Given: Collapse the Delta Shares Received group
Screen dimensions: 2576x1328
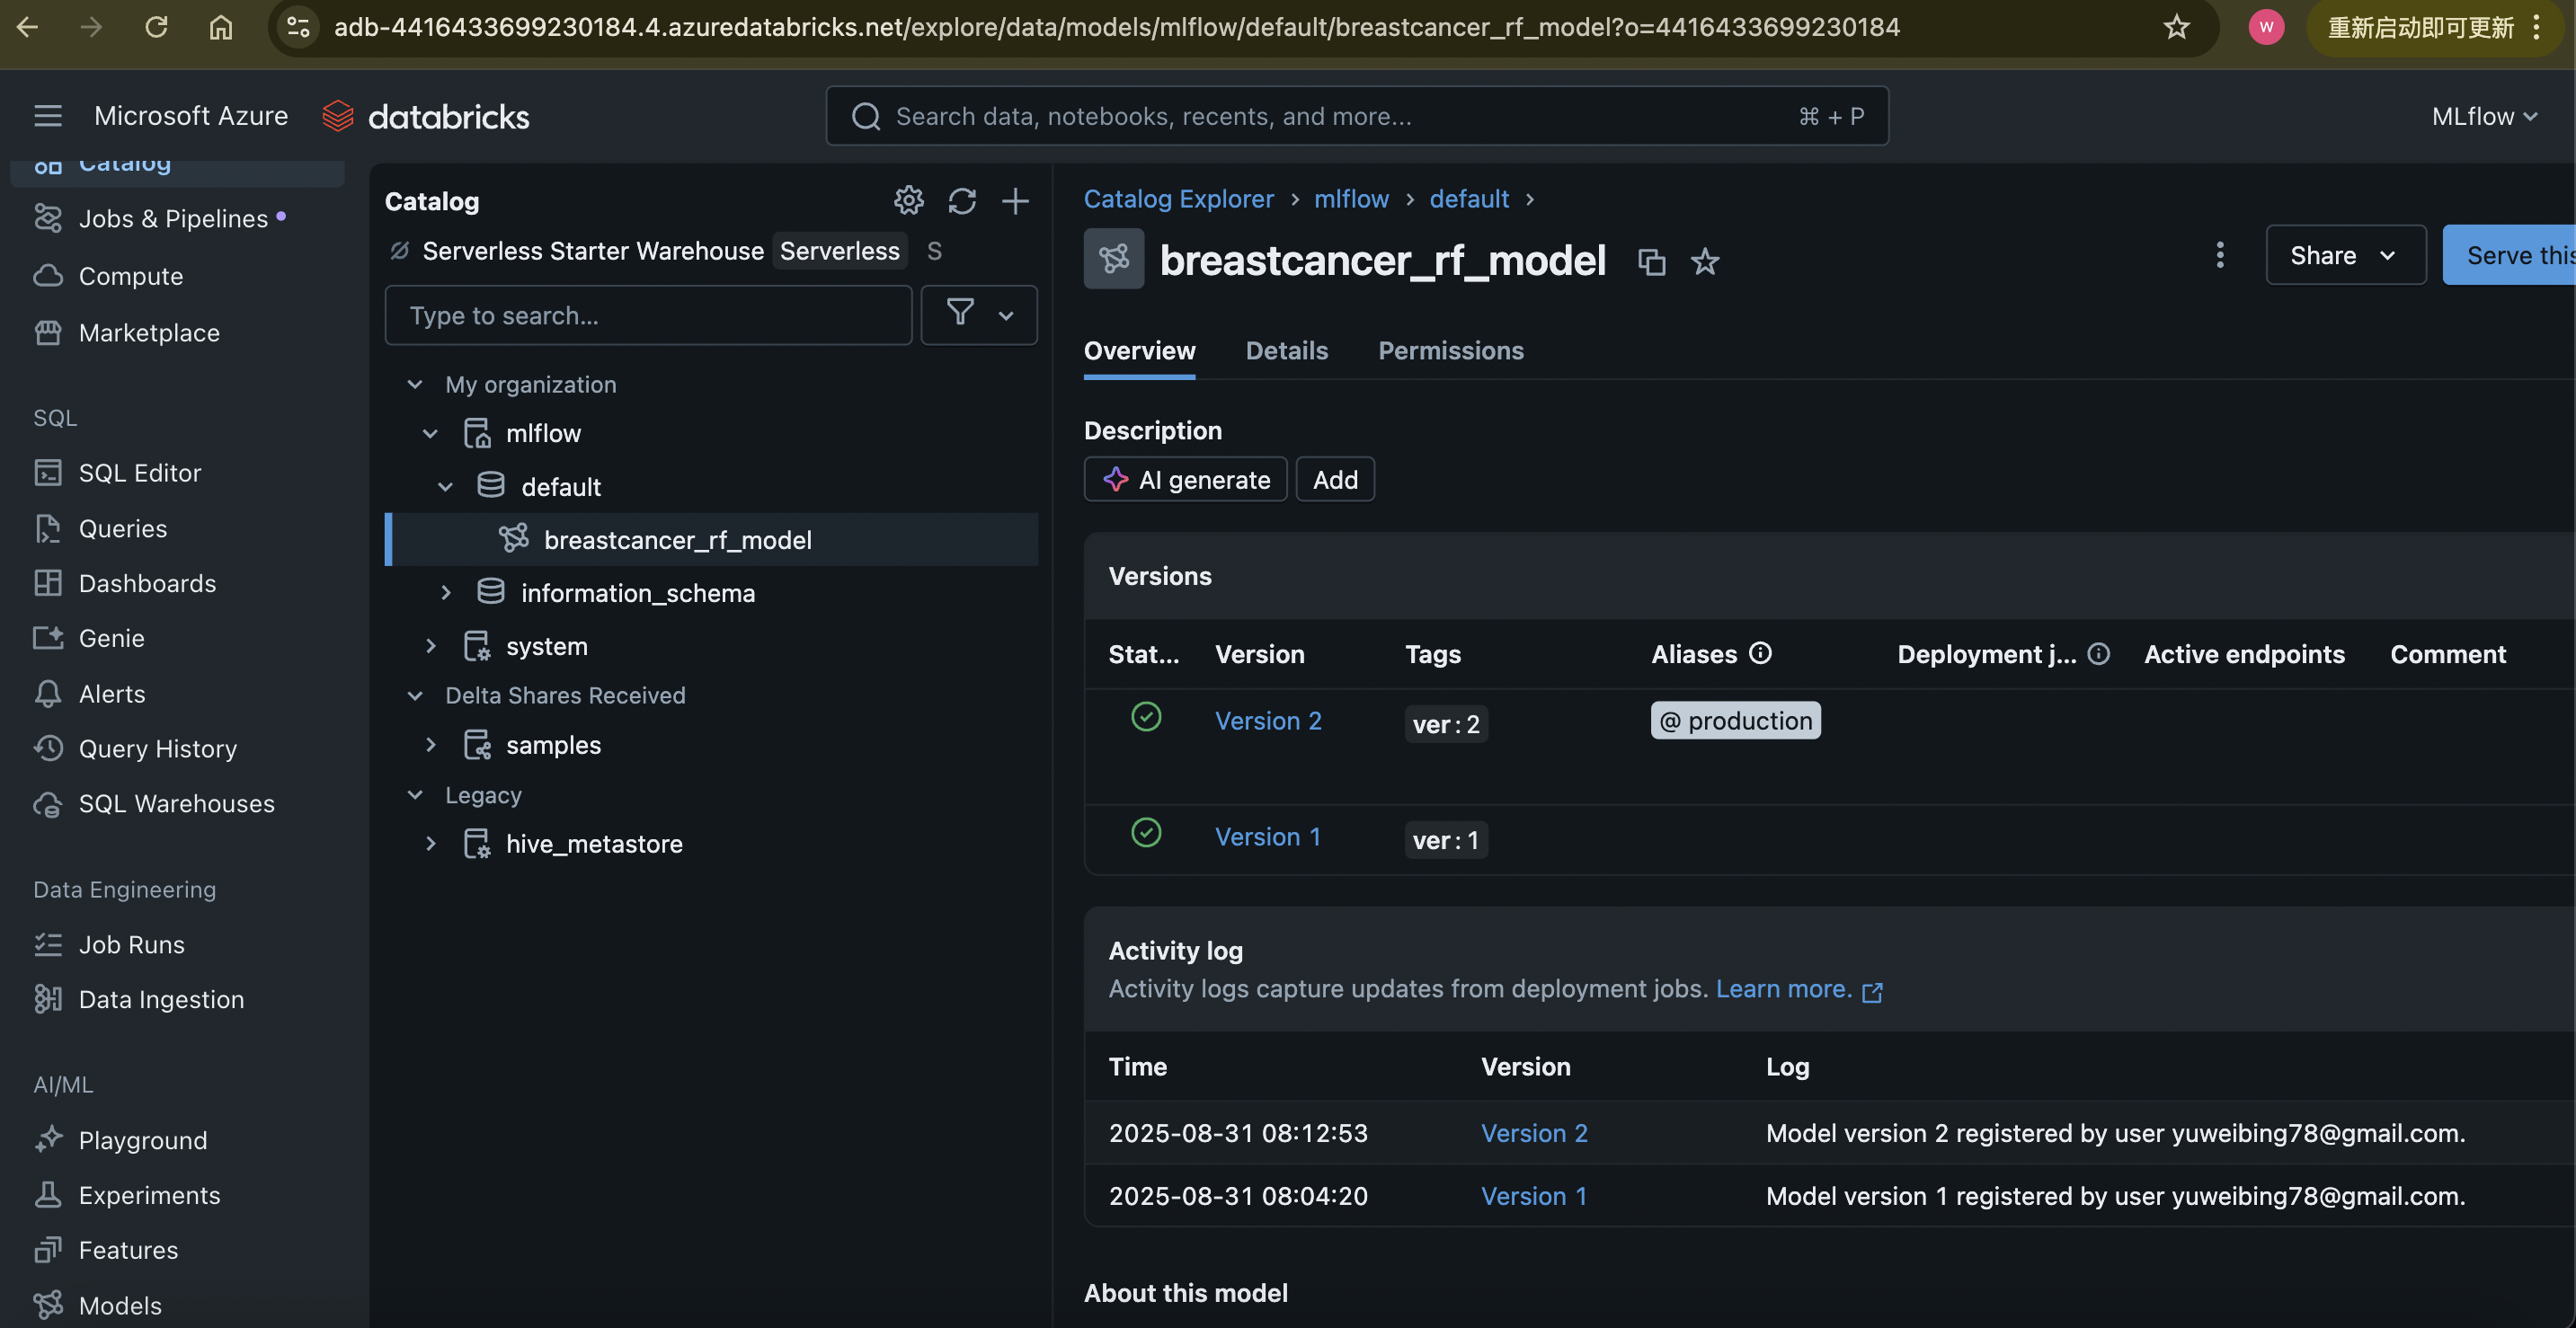Looking at the screenshot, I should click(415, 695).
